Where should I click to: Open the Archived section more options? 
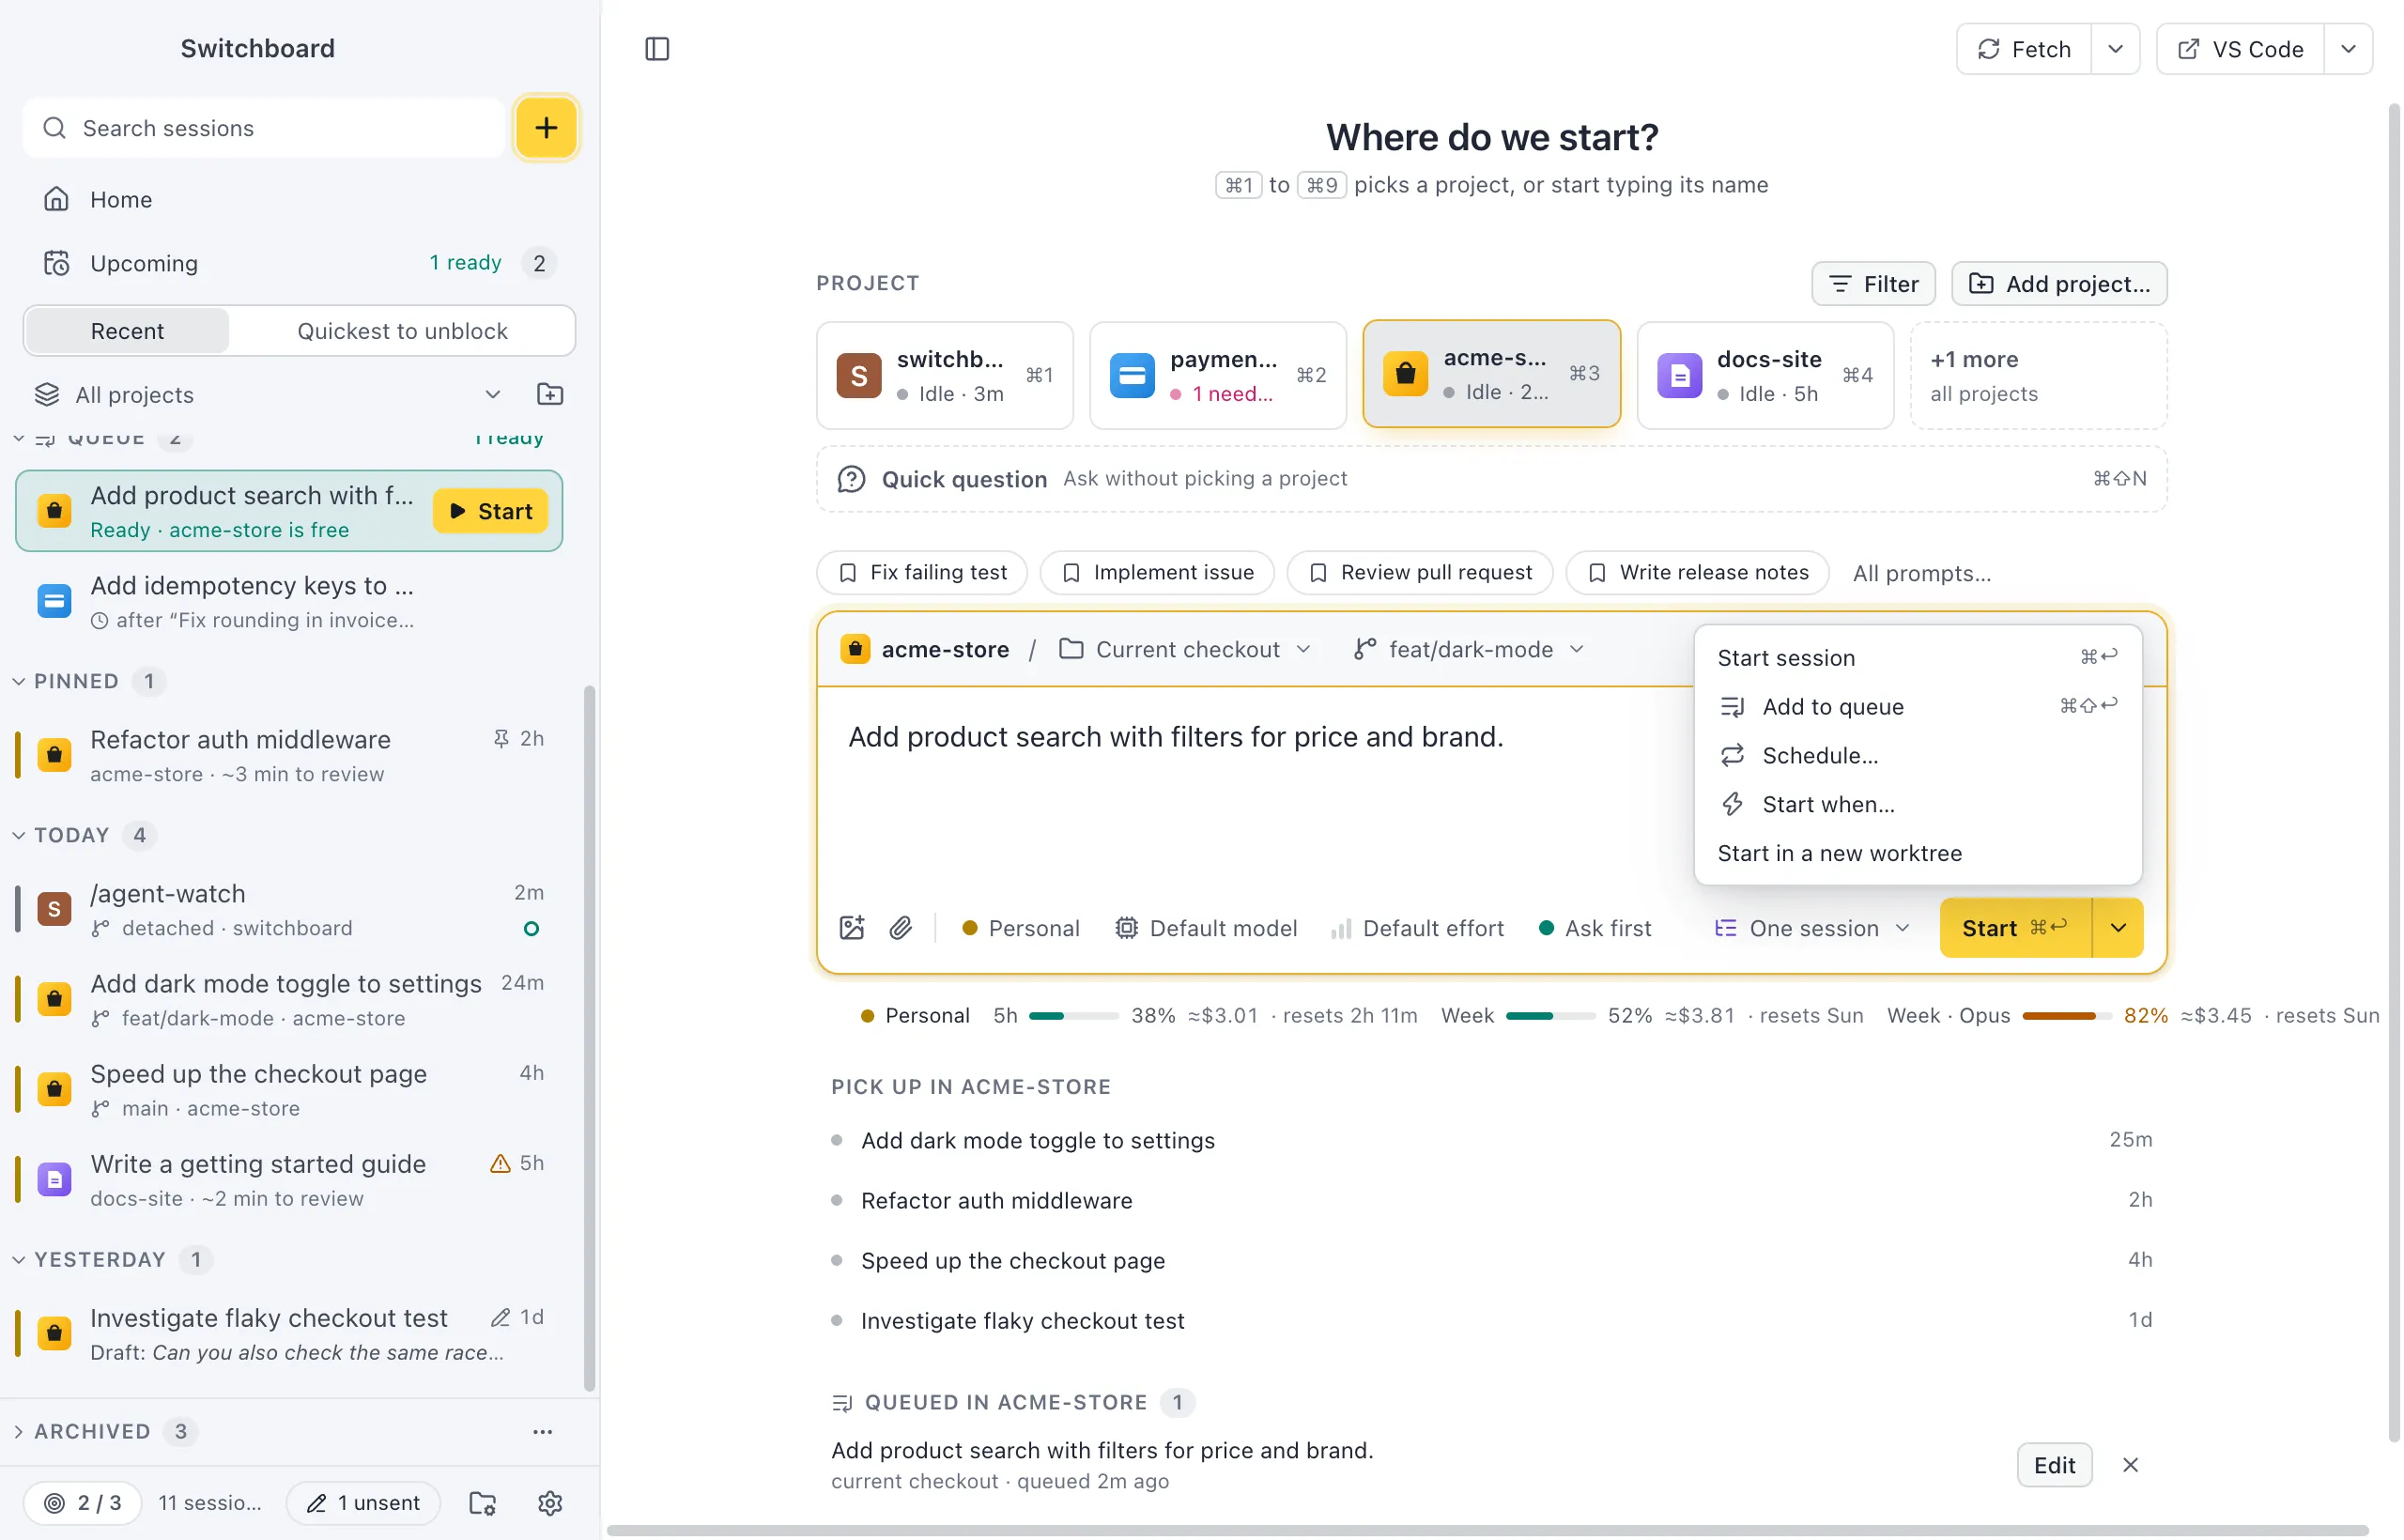tap(543, 1431)
